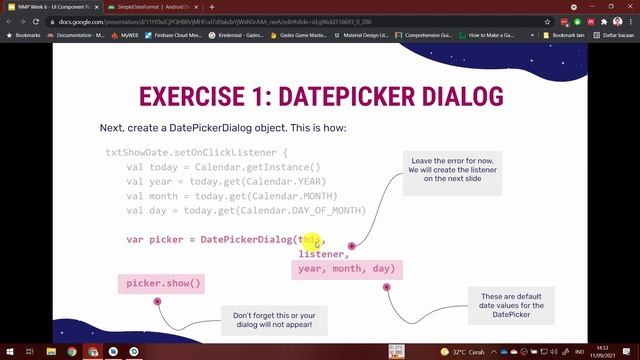Click the code line val year = today.get(Calendar.YEAR)
The height and width of the screenshot is (360, 640).
click(226, 182)
